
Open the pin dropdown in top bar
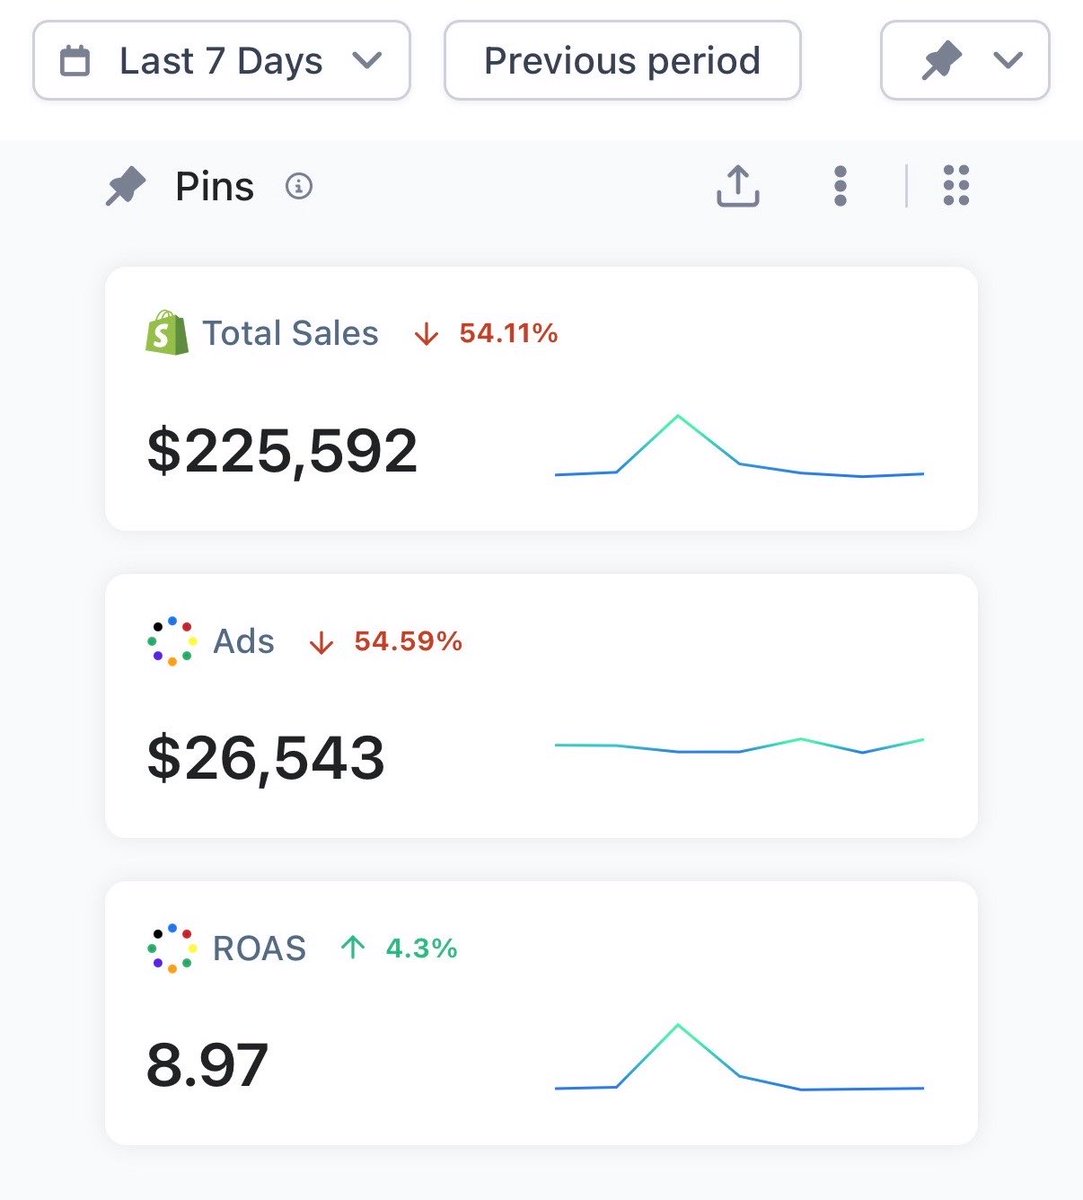(965, 61)
